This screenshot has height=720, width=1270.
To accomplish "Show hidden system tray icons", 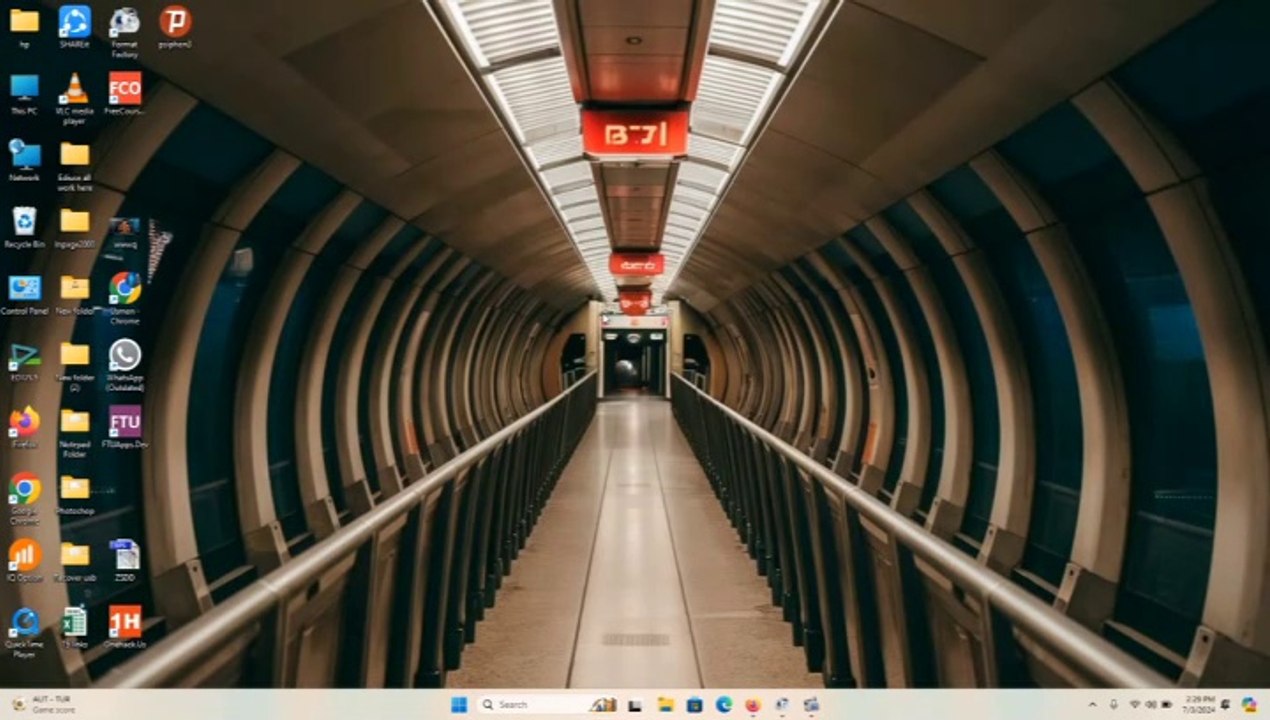I will coord(1091,704).
